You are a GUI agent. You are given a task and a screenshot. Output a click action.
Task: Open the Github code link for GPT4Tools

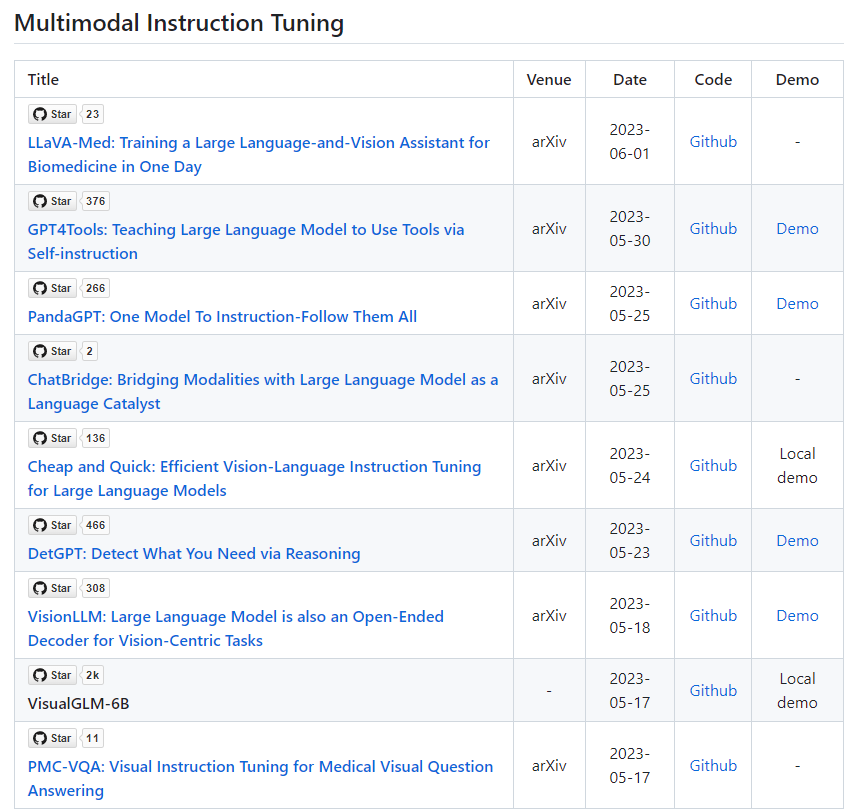[x=713, y=229]
